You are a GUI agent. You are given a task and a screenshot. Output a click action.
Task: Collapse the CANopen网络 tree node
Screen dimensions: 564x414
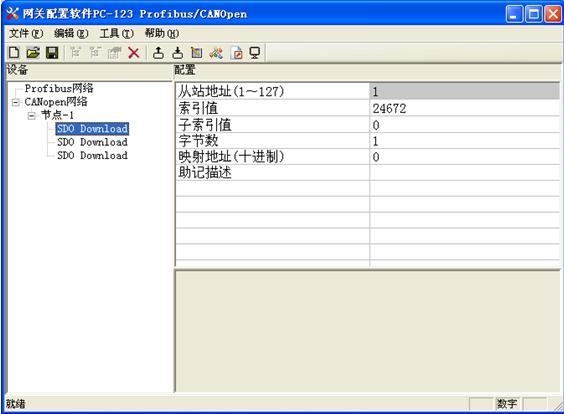[15, 103]
